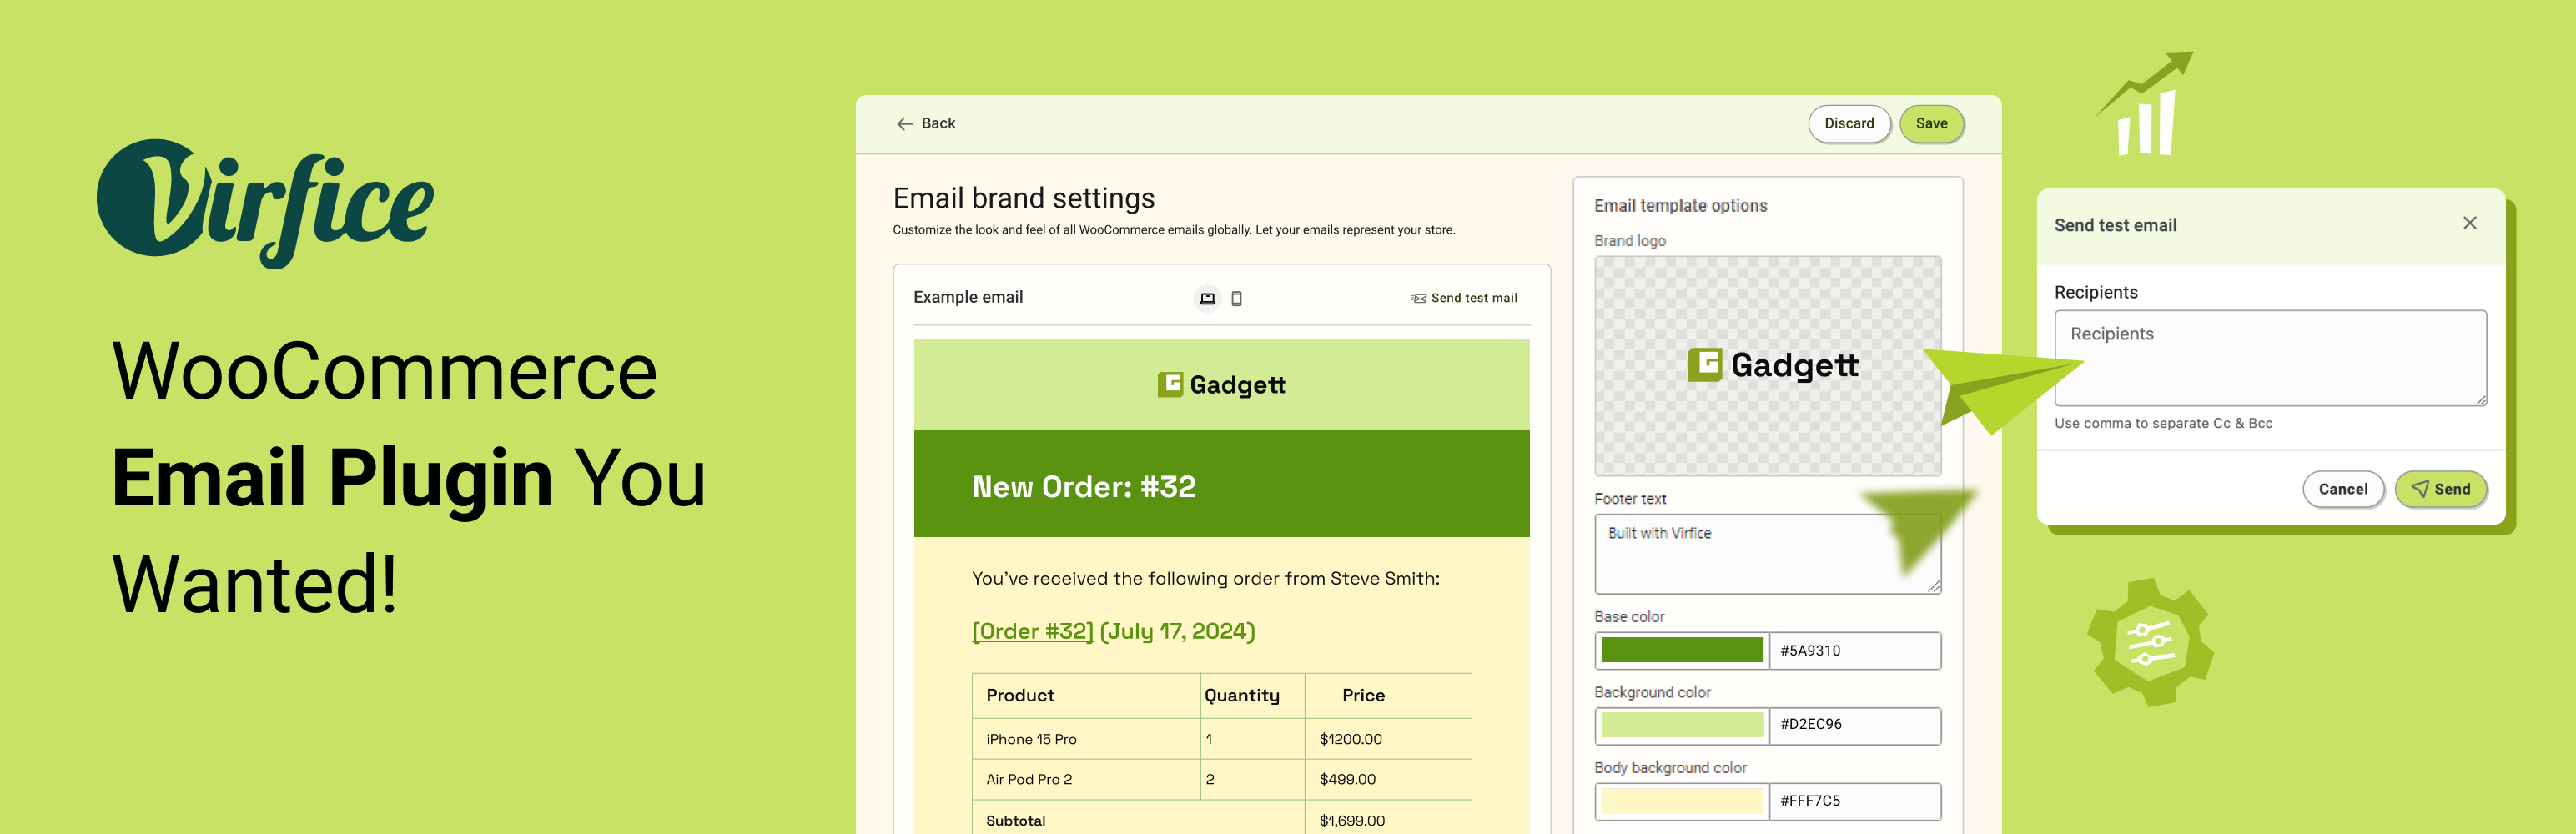Click the base color hex field #5A9310
This screenshot has width=2576, height=834.
1855,650
